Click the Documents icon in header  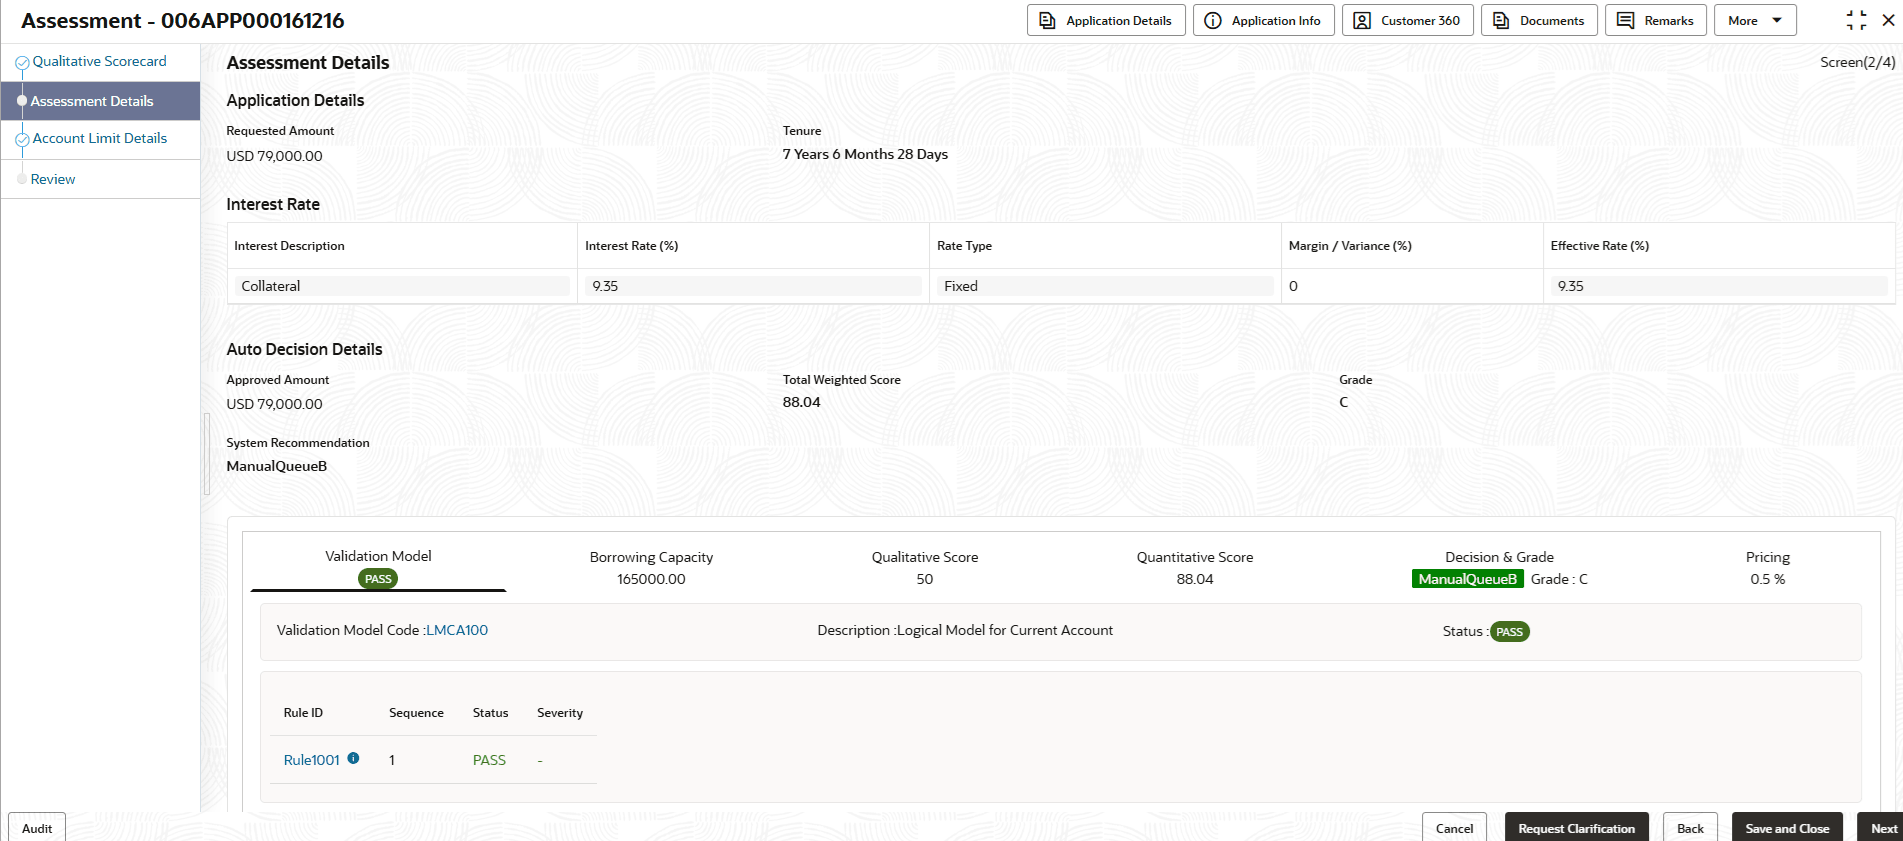click(x=1501, y=21)
